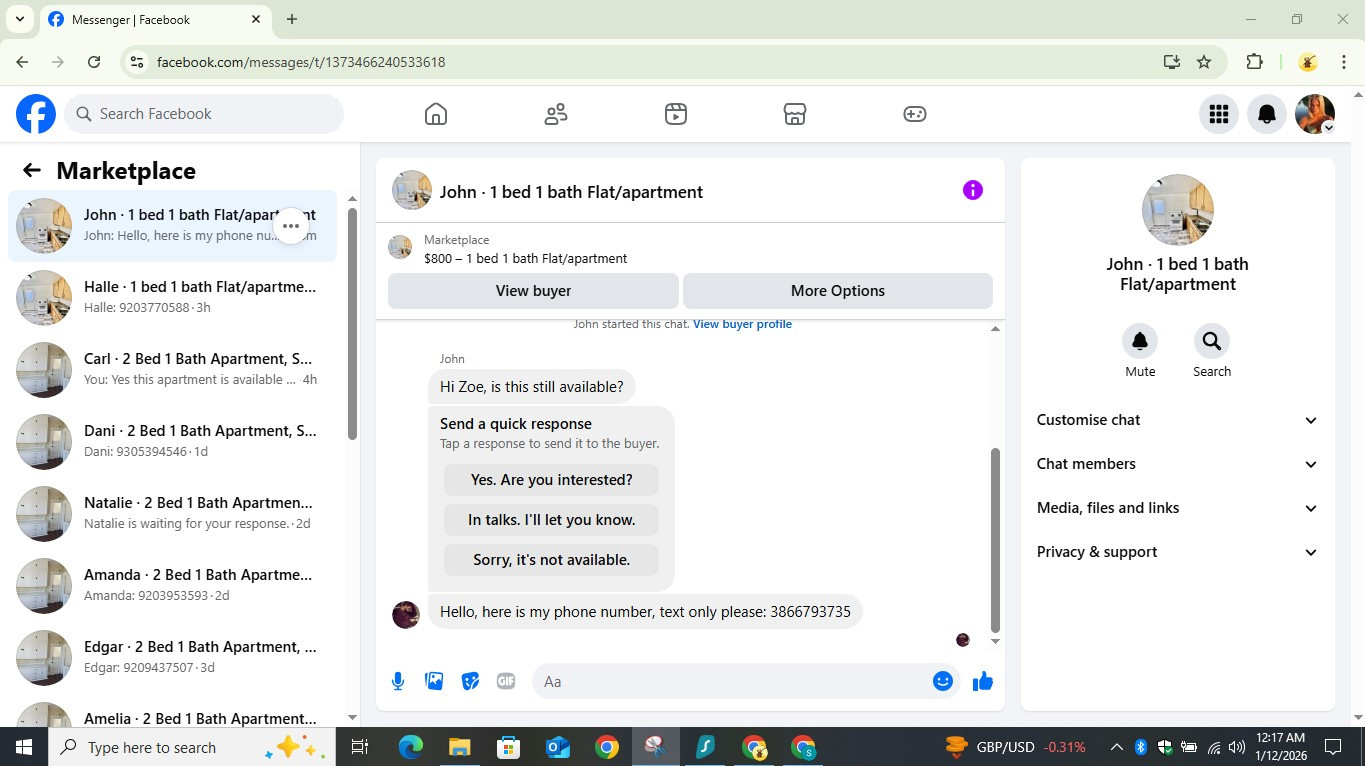Viewport: 1365px width, 766px height.
Task: Record a voice clip with microphone icon
Action: (398, 681)
